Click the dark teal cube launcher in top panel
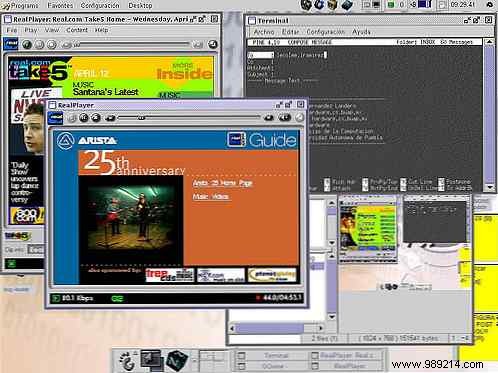Viewport: 498px width, 373px height. pyautogui.click(x=347, y=5)
